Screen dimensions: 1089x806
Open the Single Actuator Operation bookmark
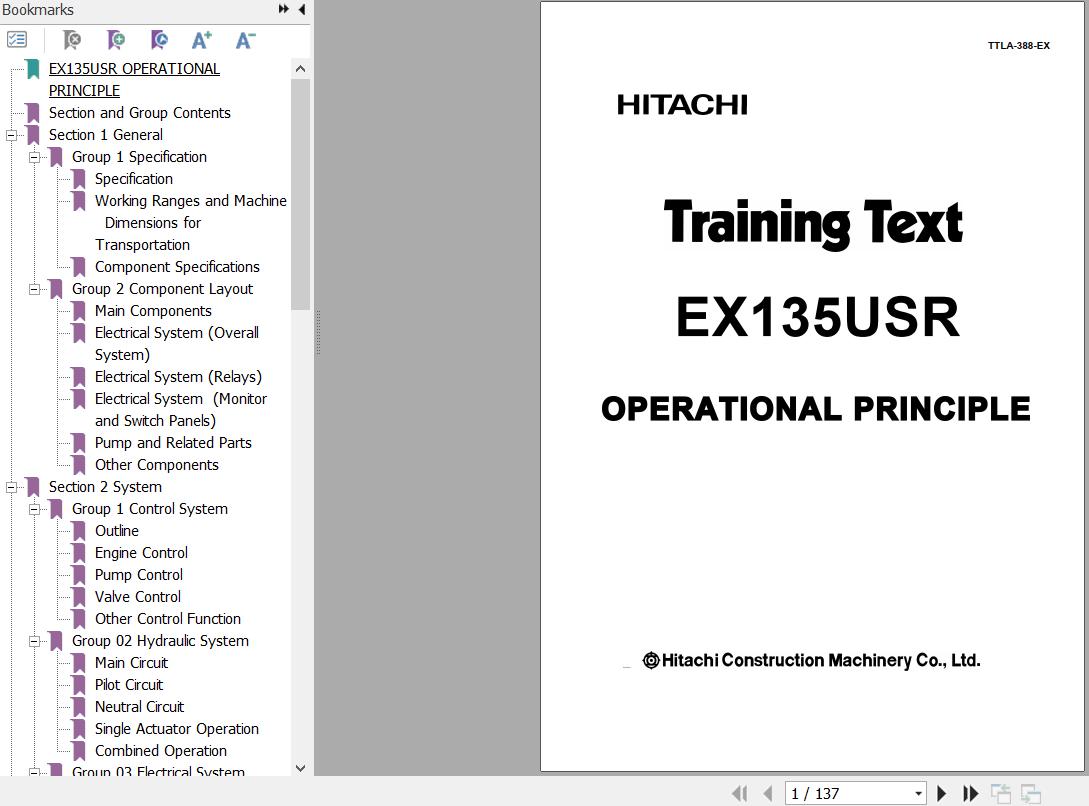tap(177, 729)
